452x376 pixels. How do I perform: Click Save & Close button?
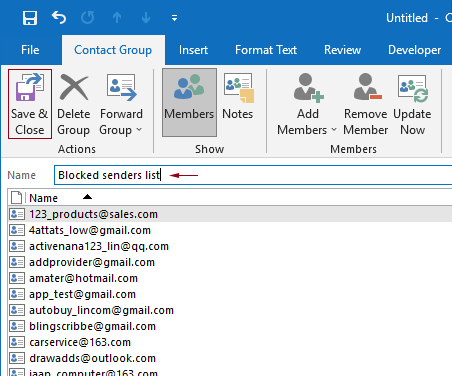tap(30, 104)
